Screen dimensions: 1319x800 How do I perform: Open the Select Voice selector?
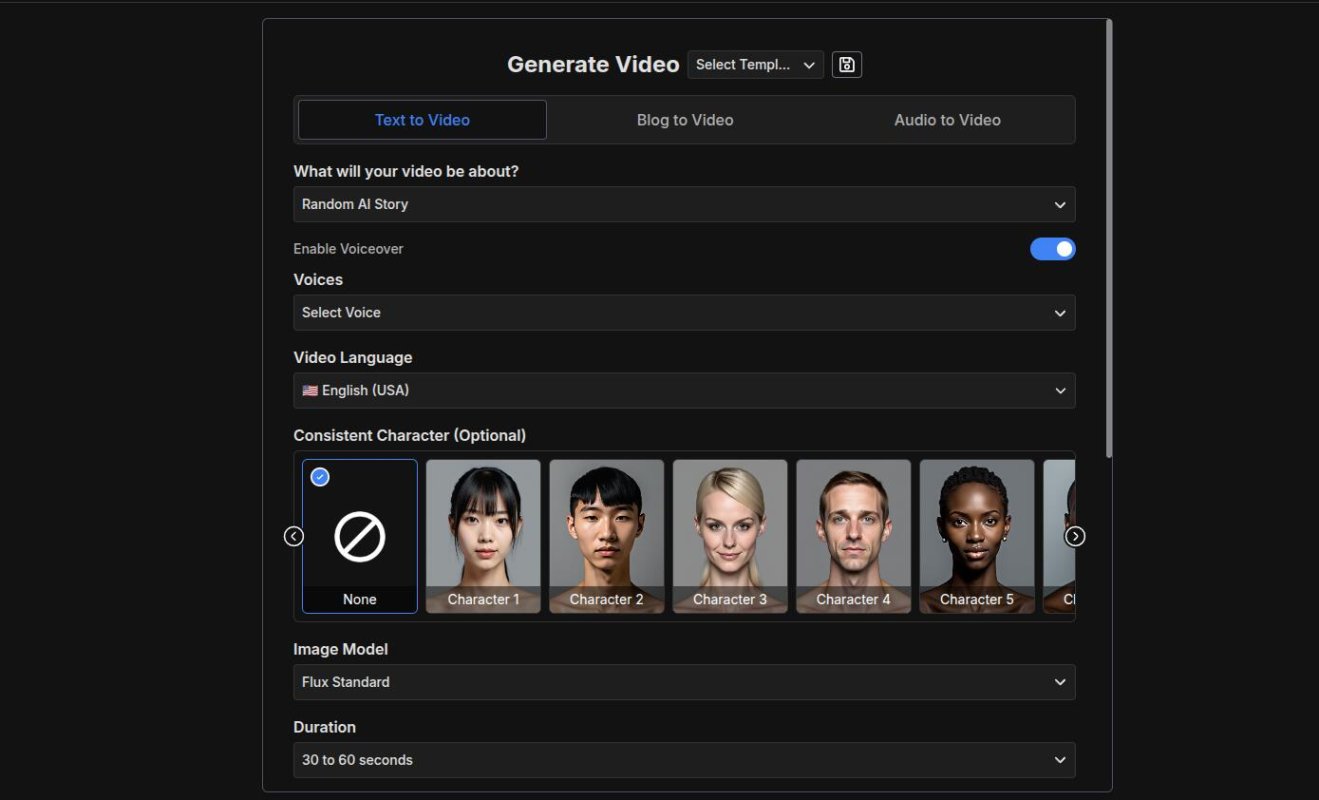(684, 312)
